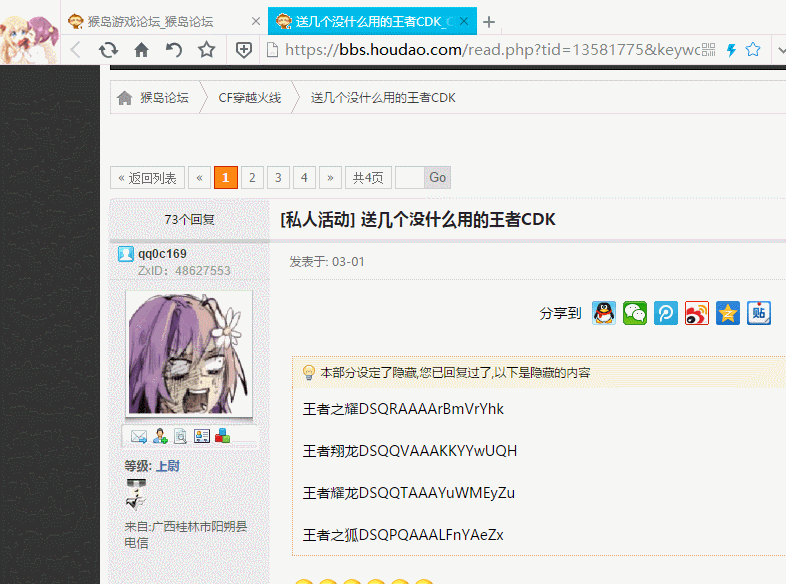Add friend with the person-plus icon

(x=160, y=436)
